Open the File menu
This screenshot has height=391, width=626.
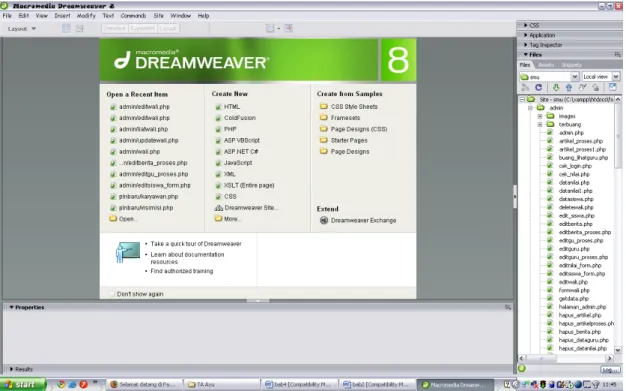click(7, 16)
